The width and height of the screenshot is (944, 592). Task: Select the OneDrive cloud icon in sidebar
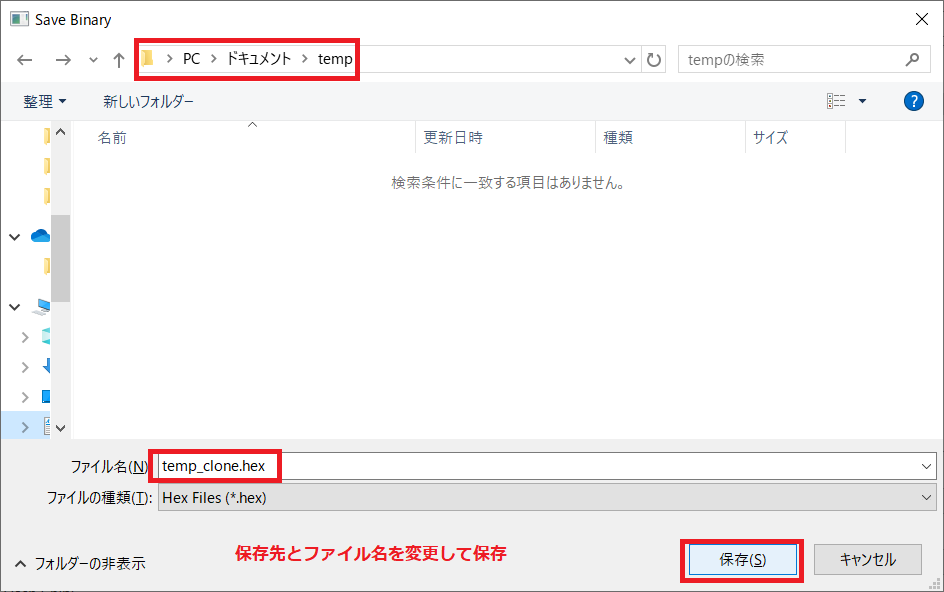(41, 236)
